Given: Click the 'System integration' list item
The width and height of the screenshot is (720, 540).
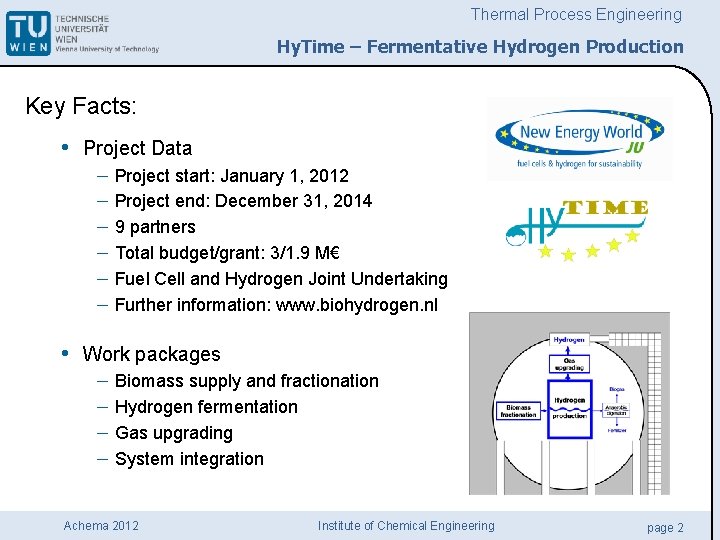Looking at the screenshot, I should click(189, 459).
